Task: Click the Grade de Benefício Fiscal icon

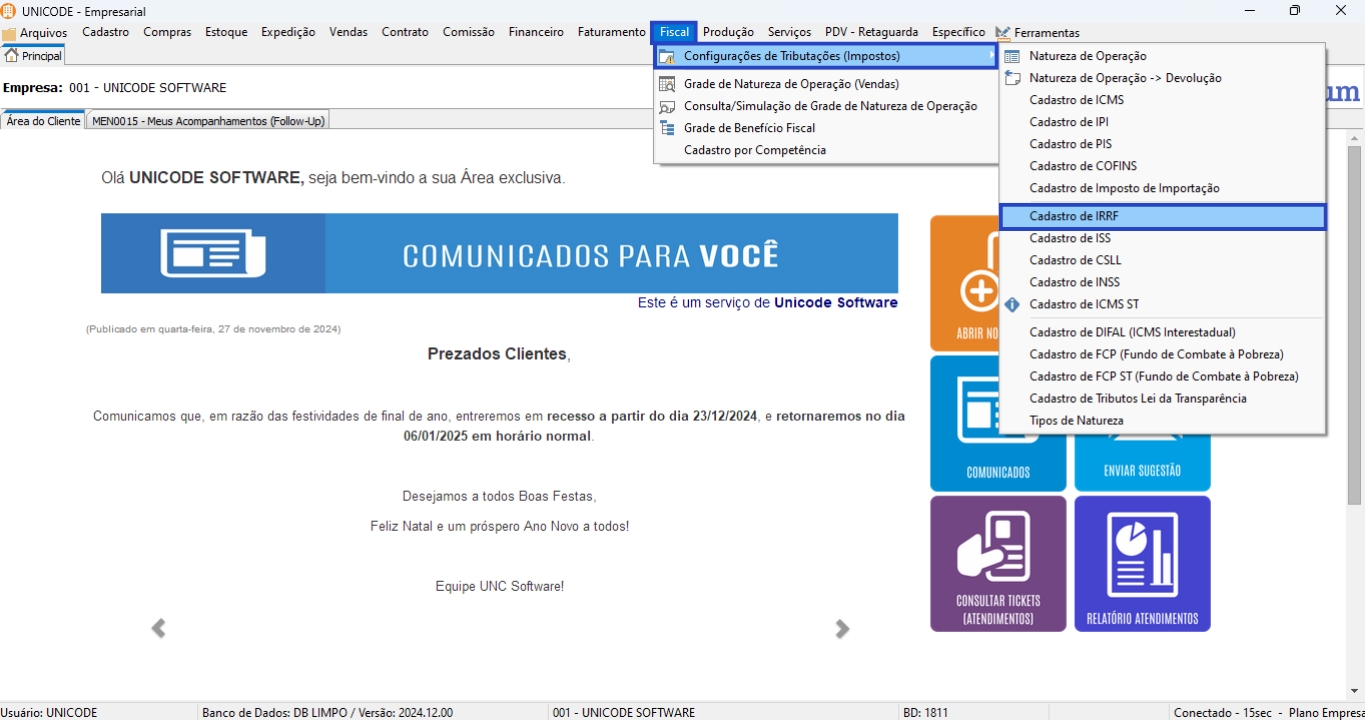Action: coord(667,128)
